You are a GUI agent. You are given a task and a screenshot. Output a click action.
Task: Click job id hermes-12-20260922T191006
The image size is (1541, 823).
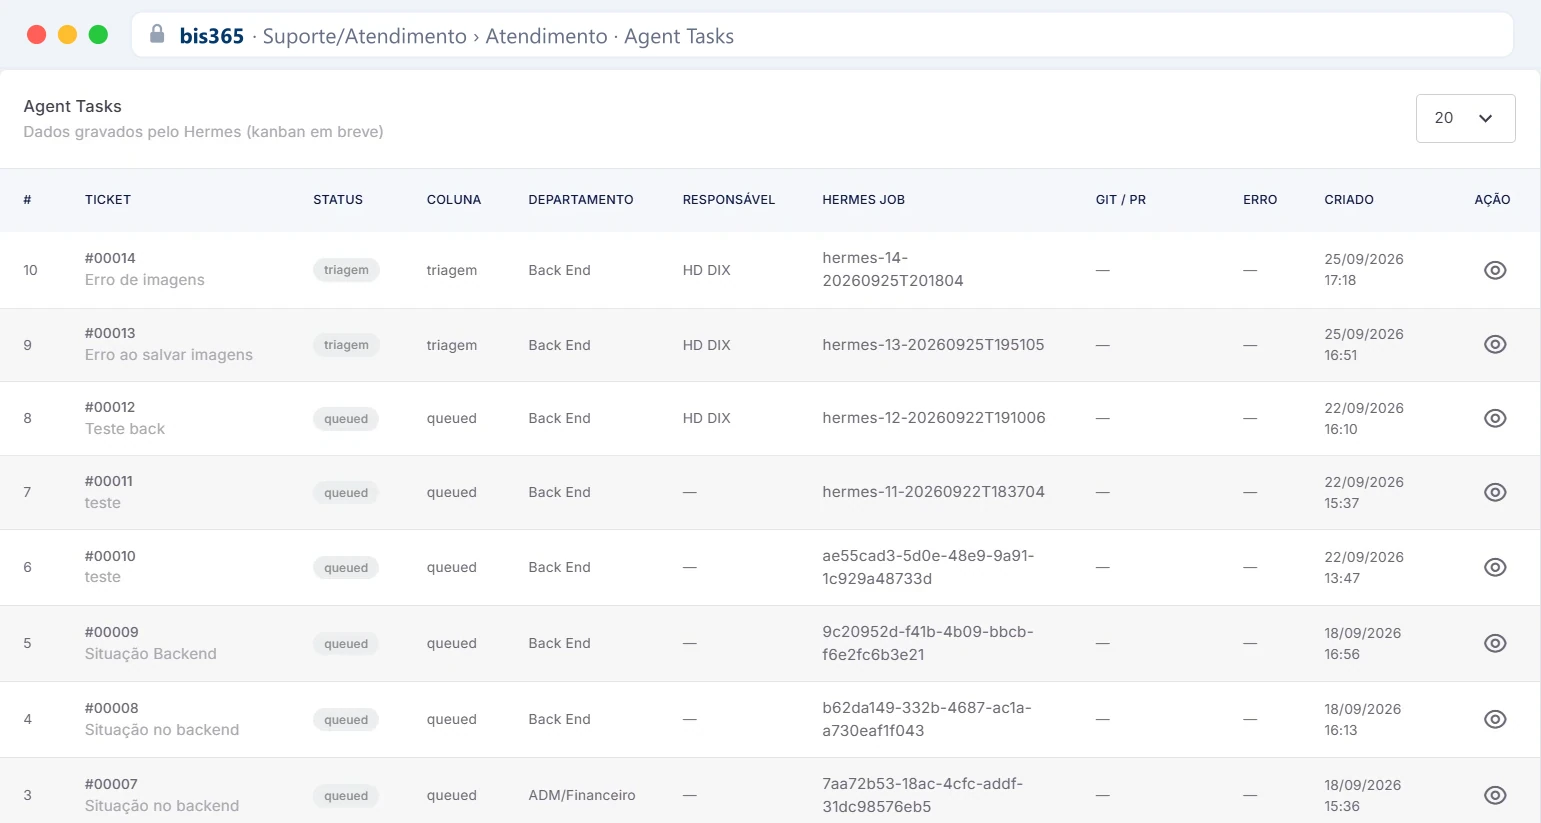934,418
